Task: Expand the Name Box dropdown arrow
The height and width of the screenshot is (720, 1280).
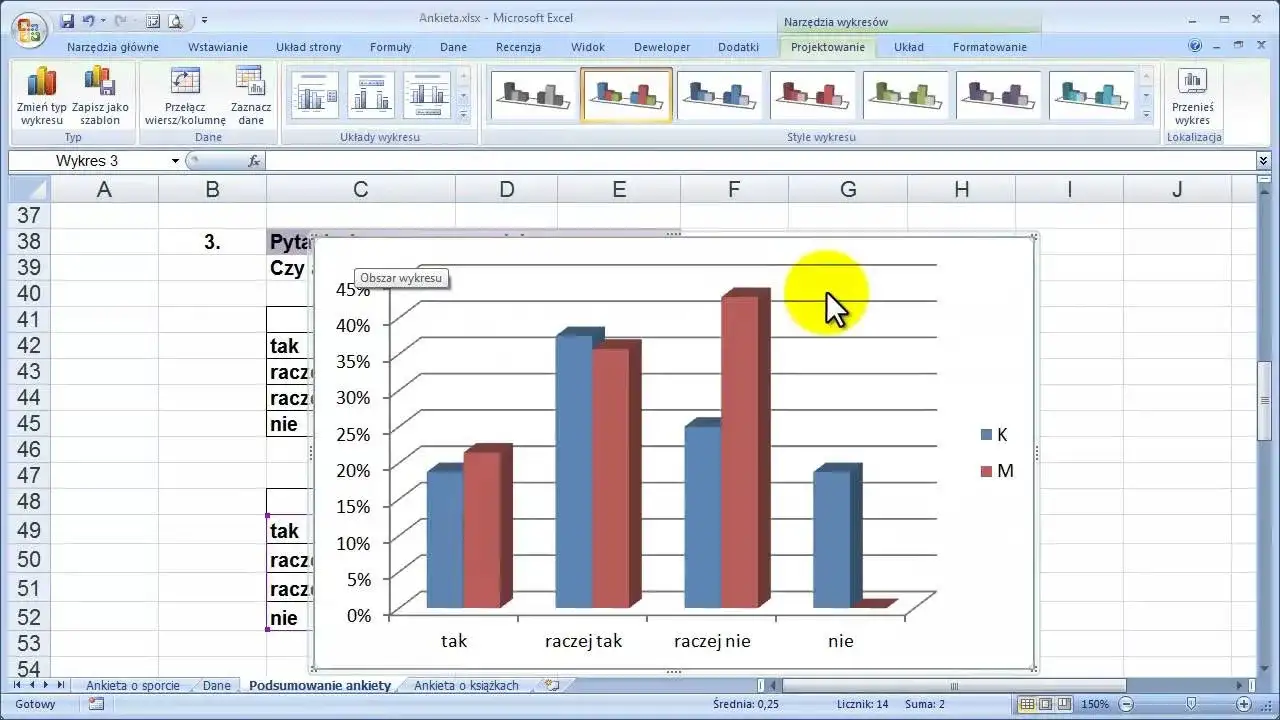Action: coord(175,161)
